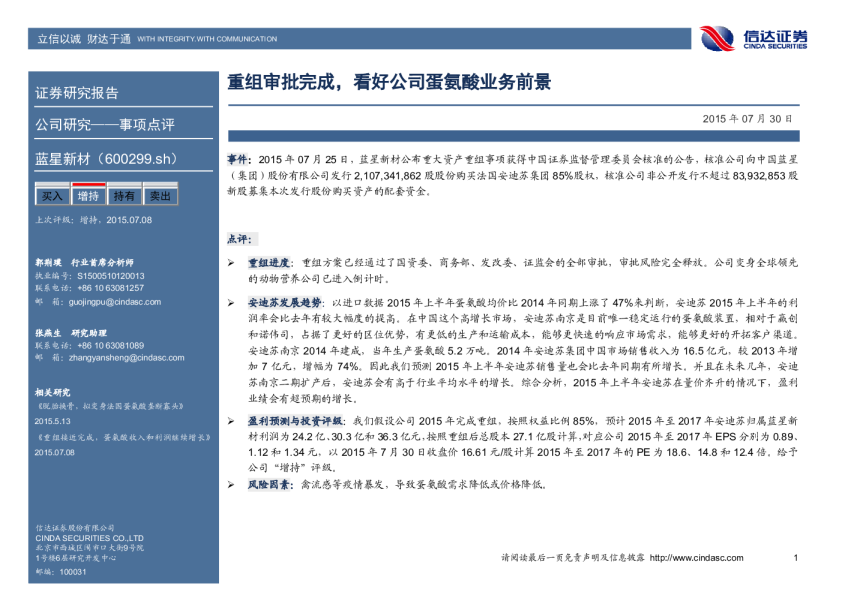The image size is (842, 595).
Task: Click the arrow bullet beside 风险因素
Action: tap(232, 484)
